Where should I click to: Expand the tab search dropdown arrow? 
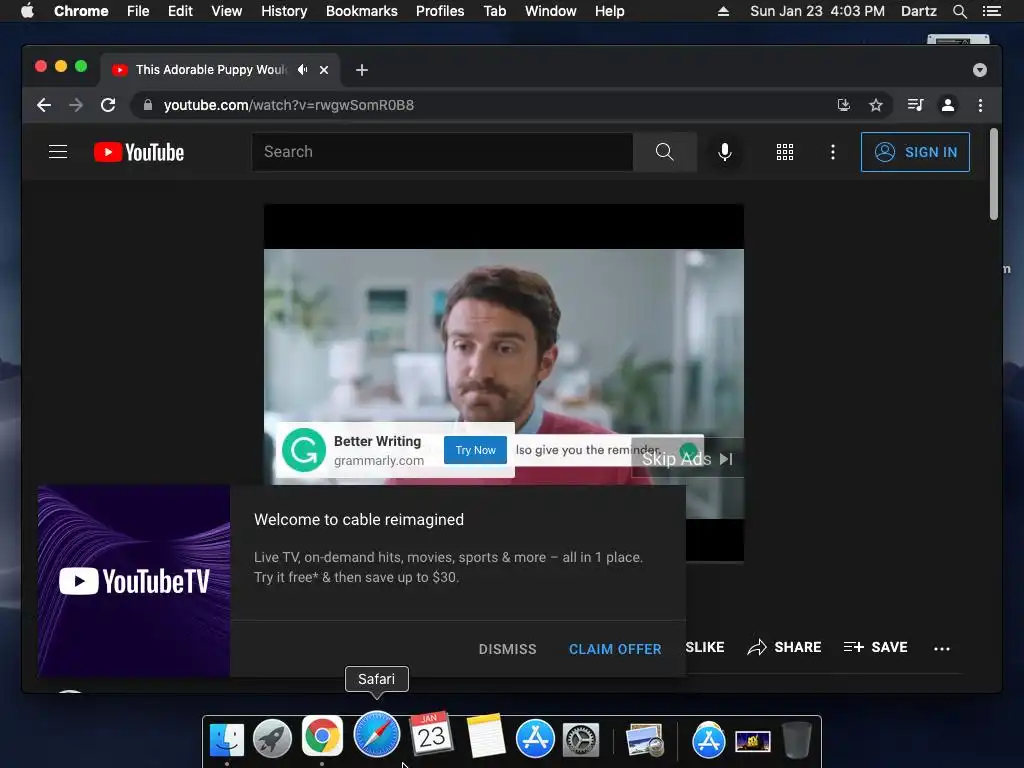pyautogui.click(x=980, y=70)
